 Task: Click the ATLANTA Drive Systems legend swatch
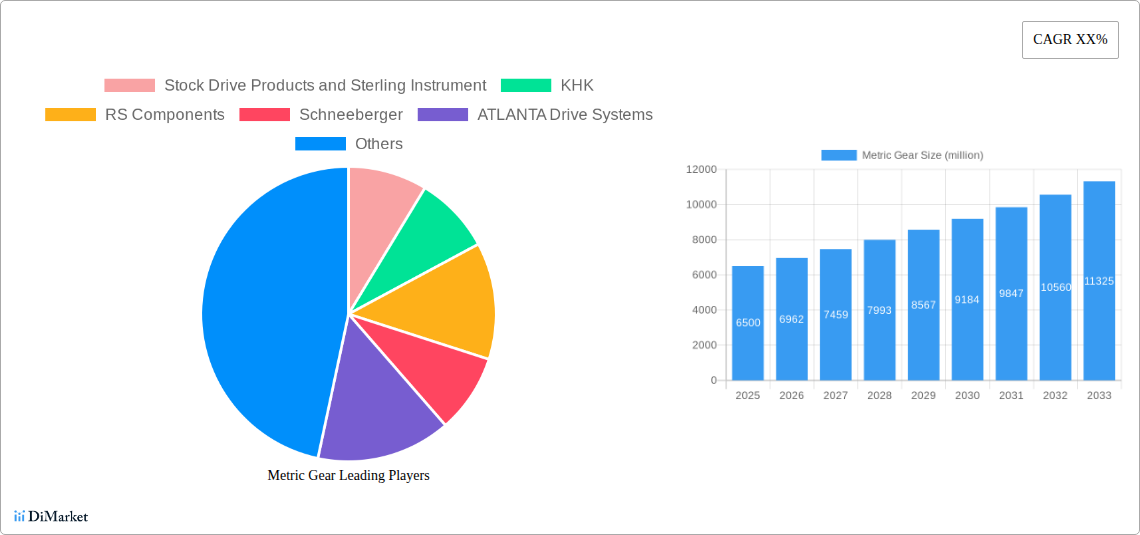(x=443, y=115)
